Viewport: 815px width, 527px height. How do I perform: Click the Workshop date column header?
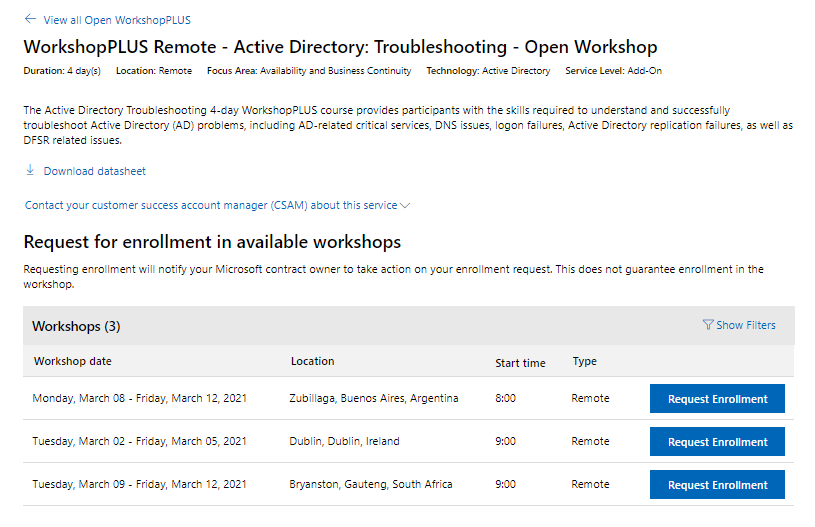coord(73,361)
